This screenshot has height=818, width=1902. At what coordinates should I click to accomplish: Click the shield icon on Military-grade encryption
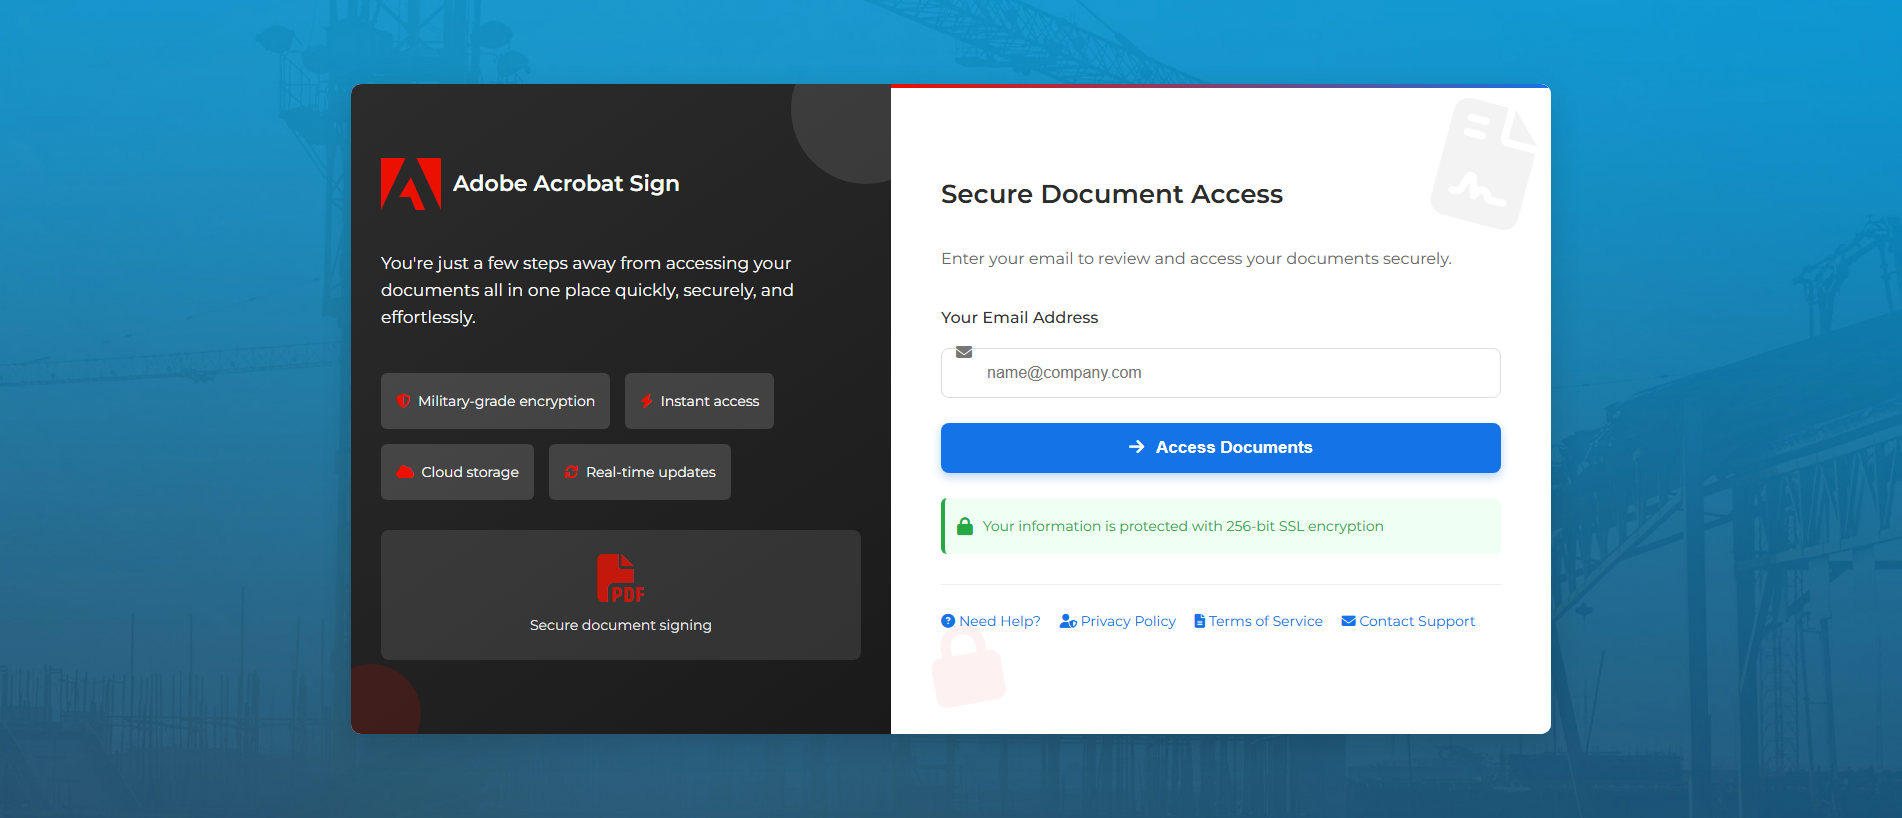pos(403,401)
